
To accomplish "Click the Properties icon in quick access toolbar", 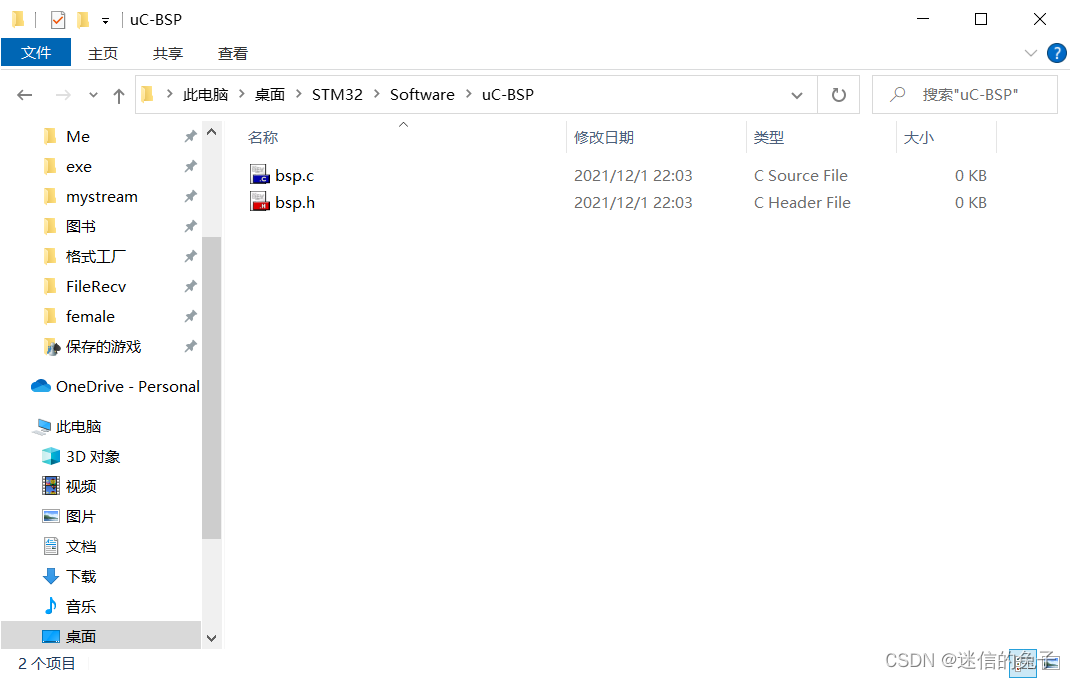I will 58,20.
